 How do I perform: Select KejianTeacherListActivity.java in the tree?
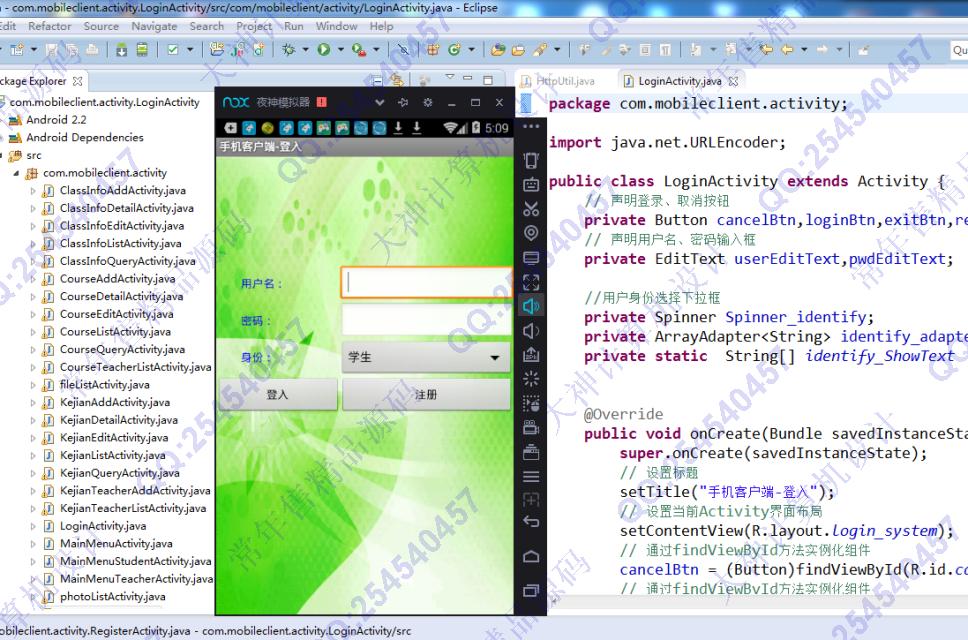133,509
